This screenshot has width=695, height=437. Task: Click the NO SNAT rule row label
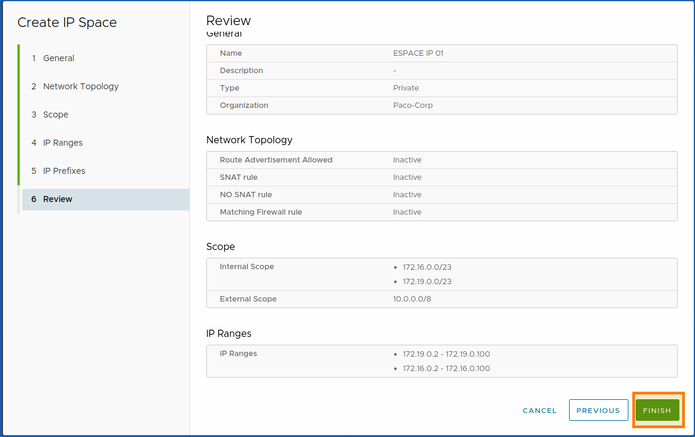[x=246, y=194]
